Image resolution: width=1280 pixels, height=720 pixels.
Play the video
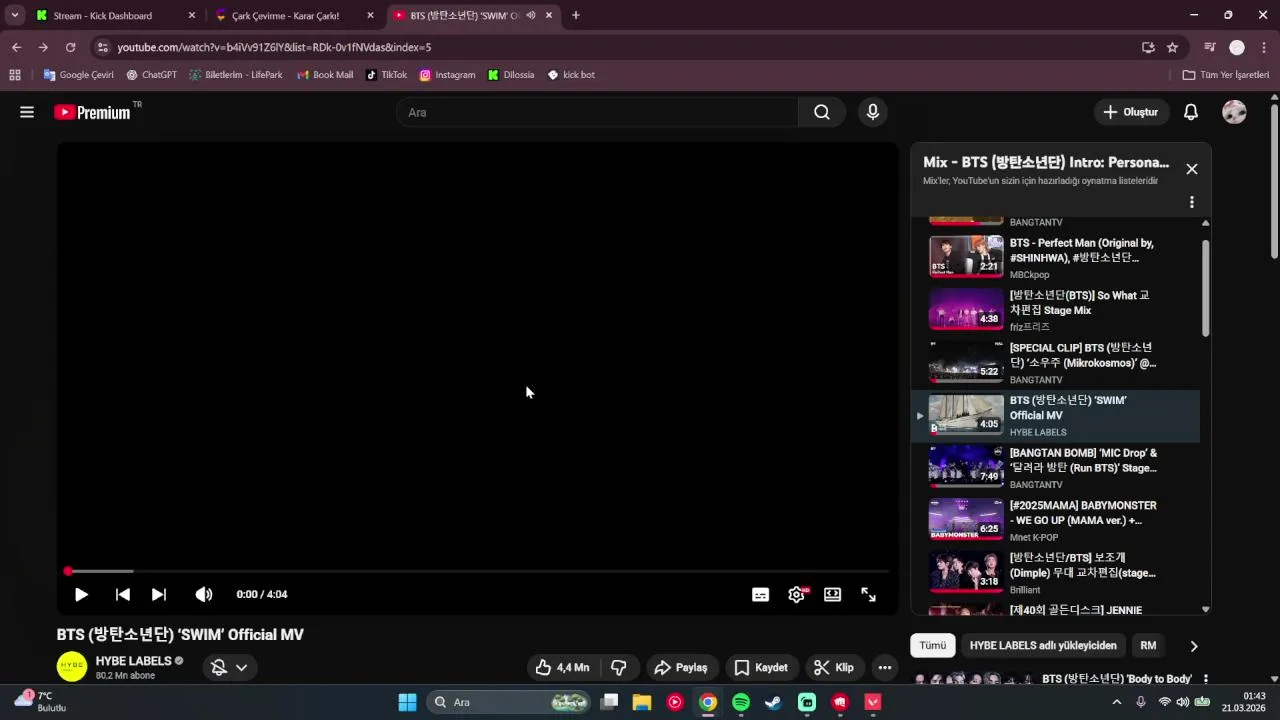(81, 594)
